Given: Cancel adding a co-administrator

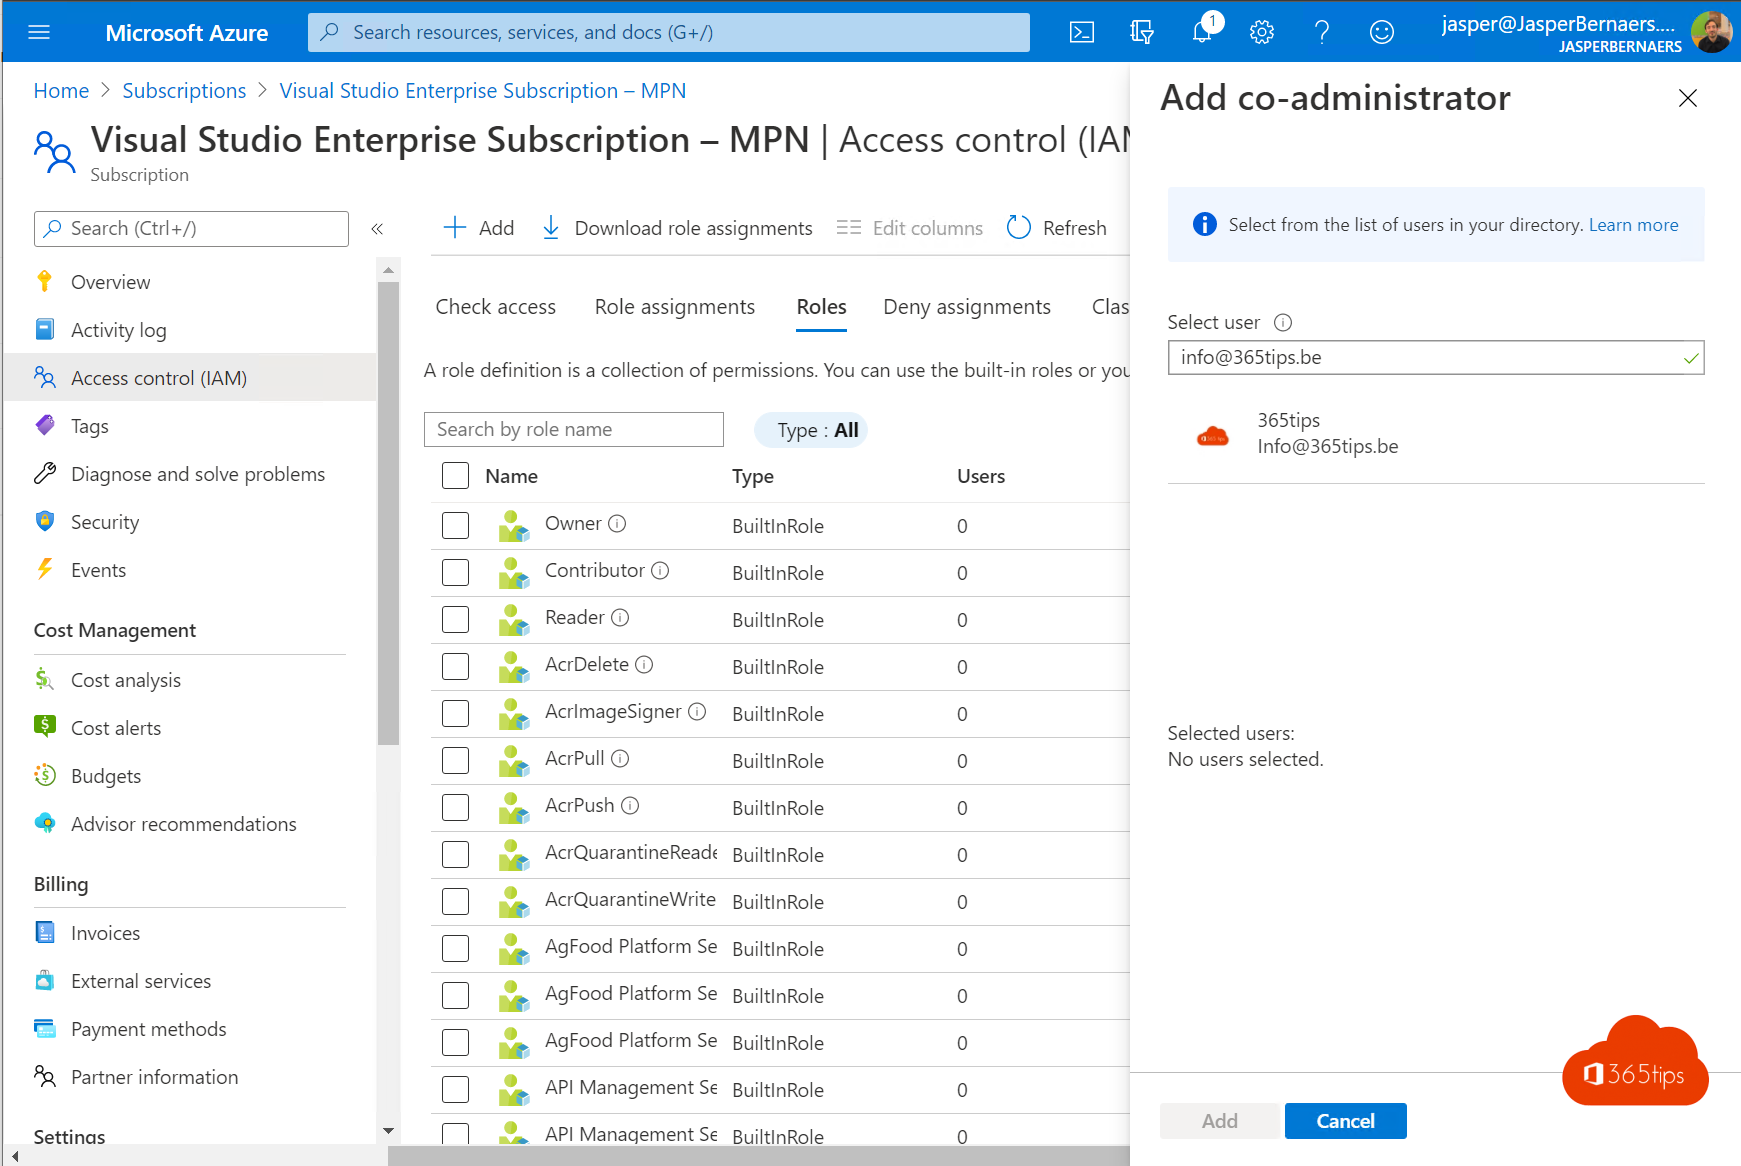Looking at the screenshot, I should click(x=1344, y=1120).
